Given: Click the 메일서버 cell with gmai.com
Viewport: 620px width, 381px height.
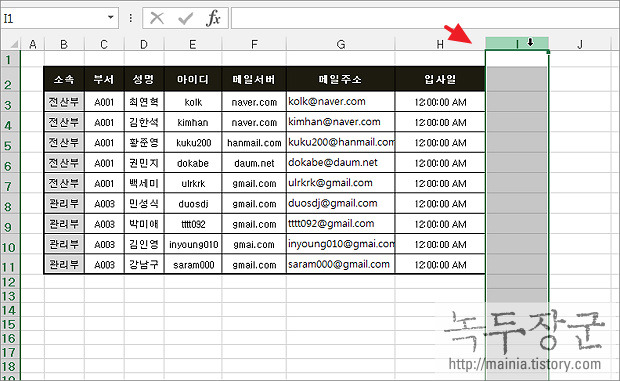Looking at the screenshot, I should (x=254, y=244).
